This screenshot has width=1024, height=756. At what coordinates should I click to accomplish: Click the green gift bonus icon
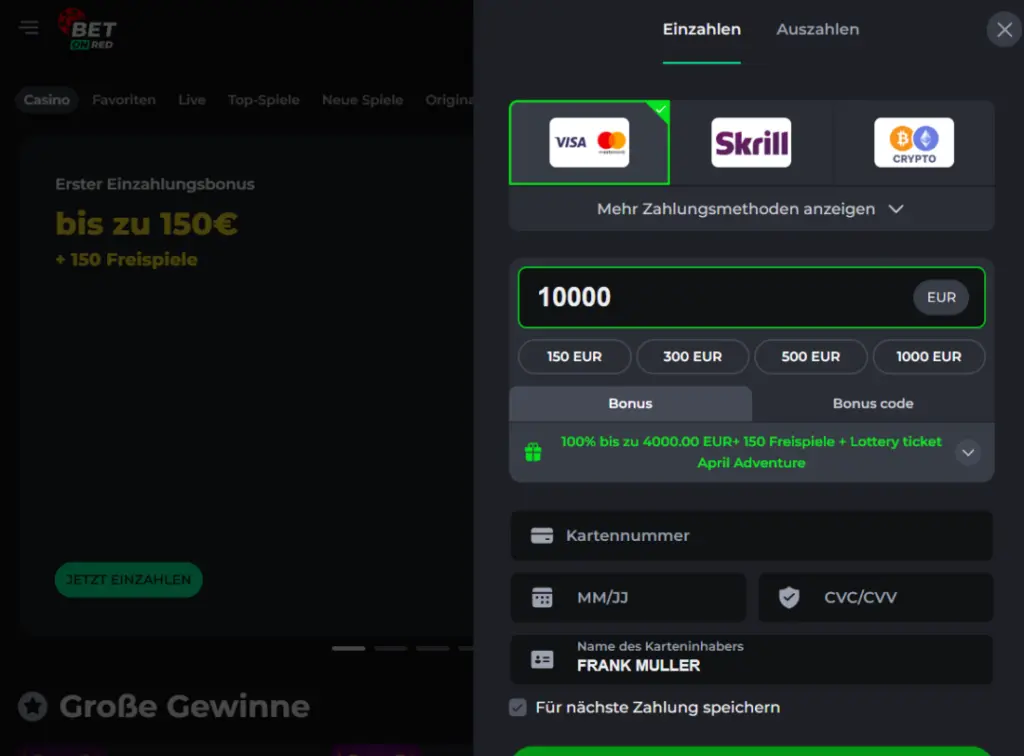pos(533,452)
